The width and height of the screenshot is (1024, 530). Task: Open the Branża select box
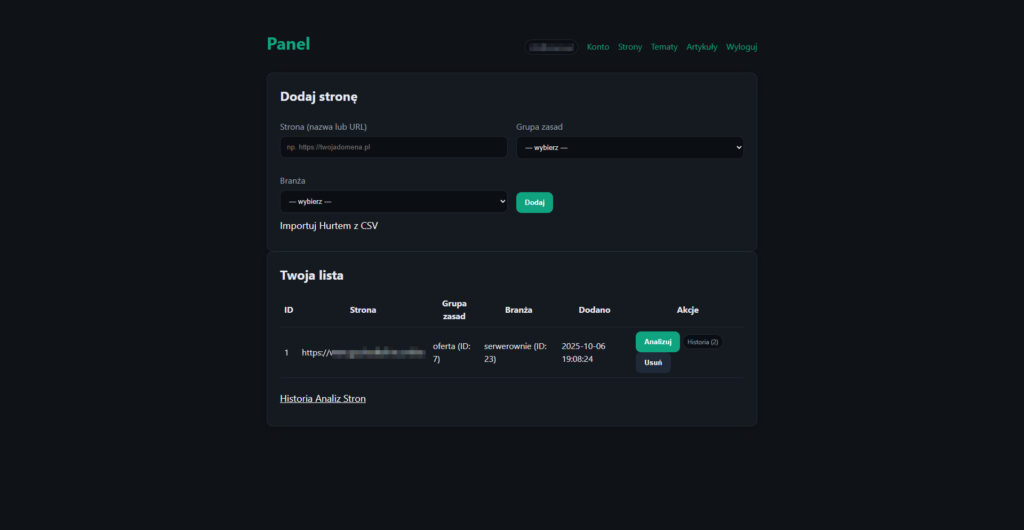(x=393, y=202)
